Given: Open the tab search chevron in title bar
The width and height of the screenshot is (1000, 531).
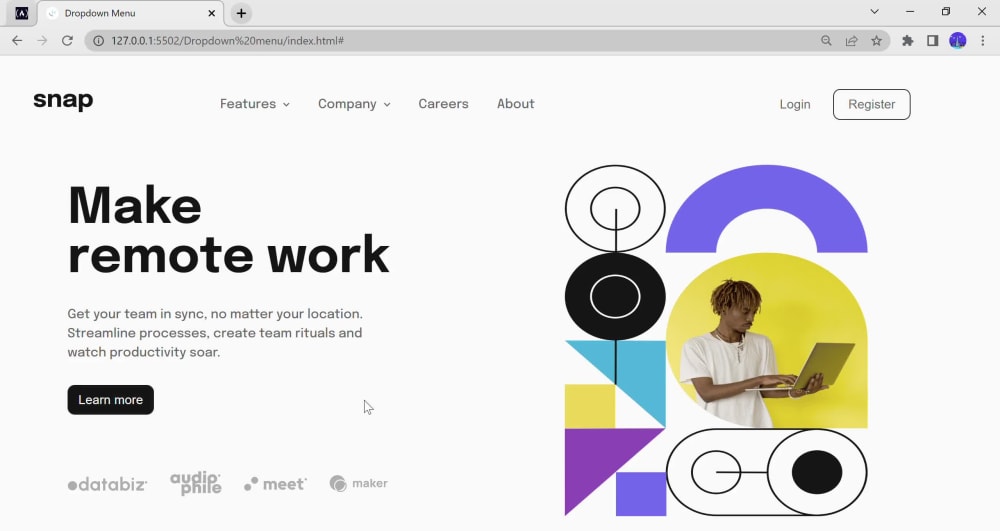Looking at the screenshot, I should pyautogui.click(x=874, y=11).
